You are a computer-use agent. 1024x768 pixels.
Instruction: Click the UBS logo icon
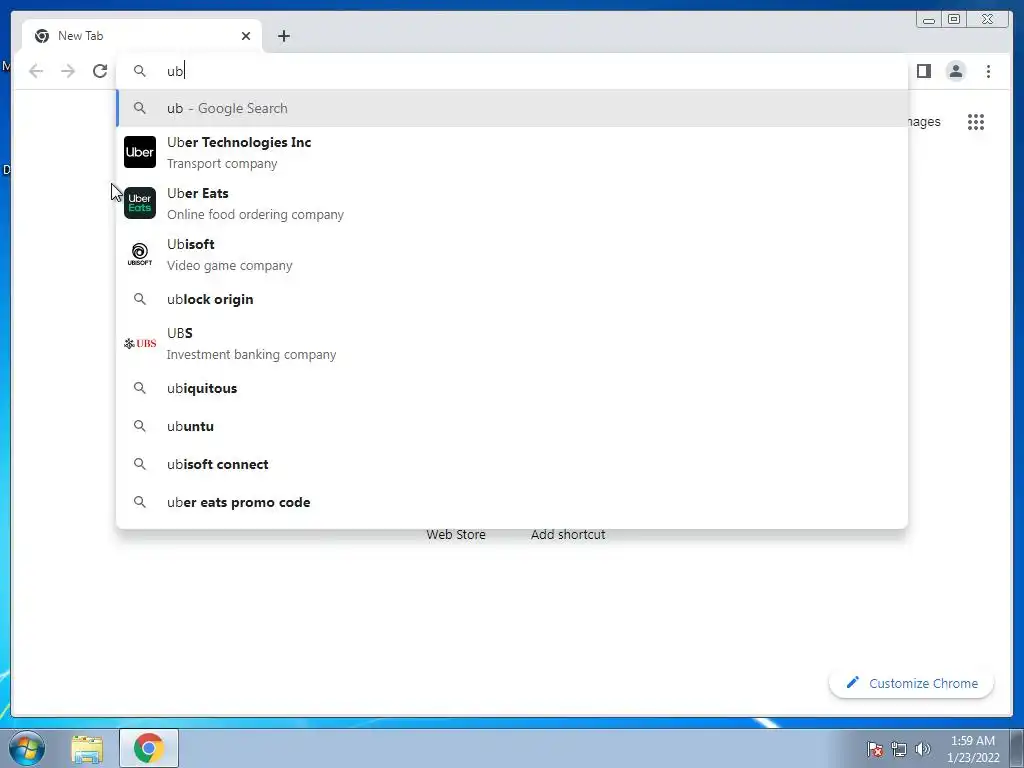point(140,344)
